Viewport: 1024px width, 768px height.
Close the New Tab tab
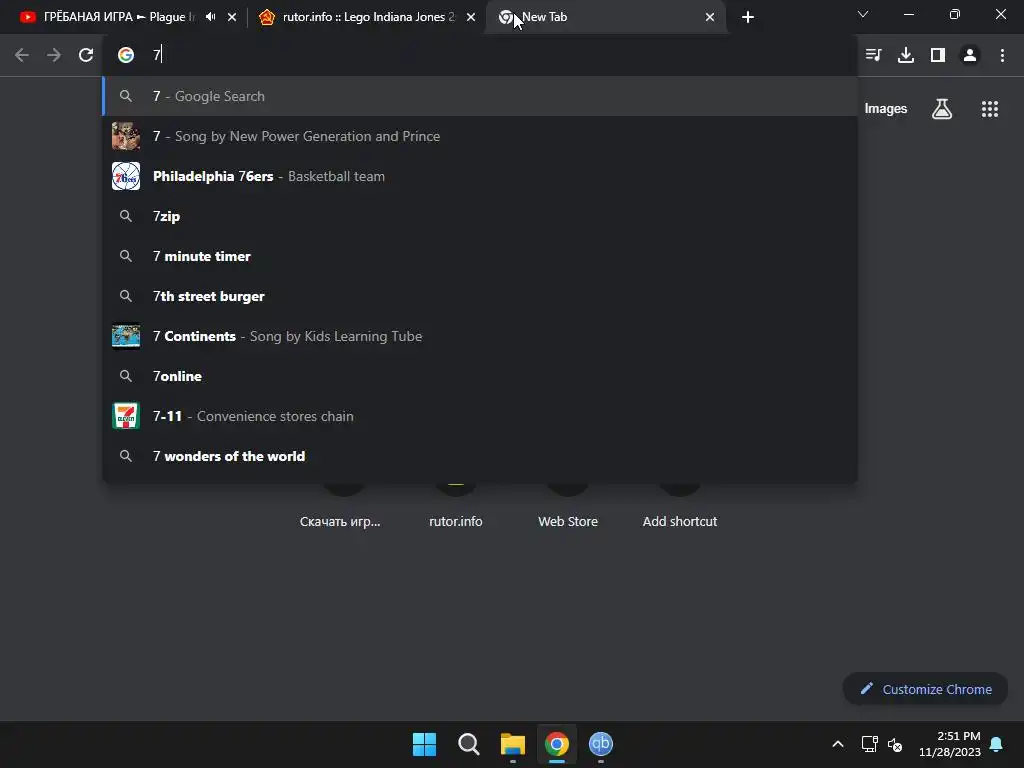click(x=710, y=17)
